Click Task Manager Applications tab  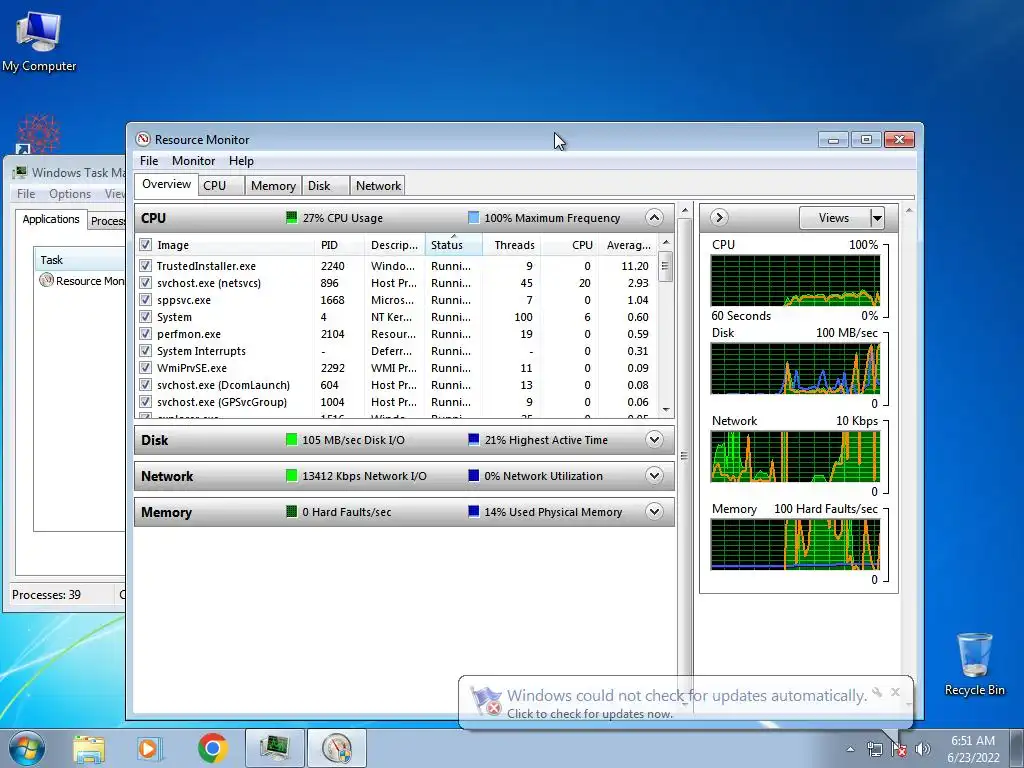[x=51, y=219]
